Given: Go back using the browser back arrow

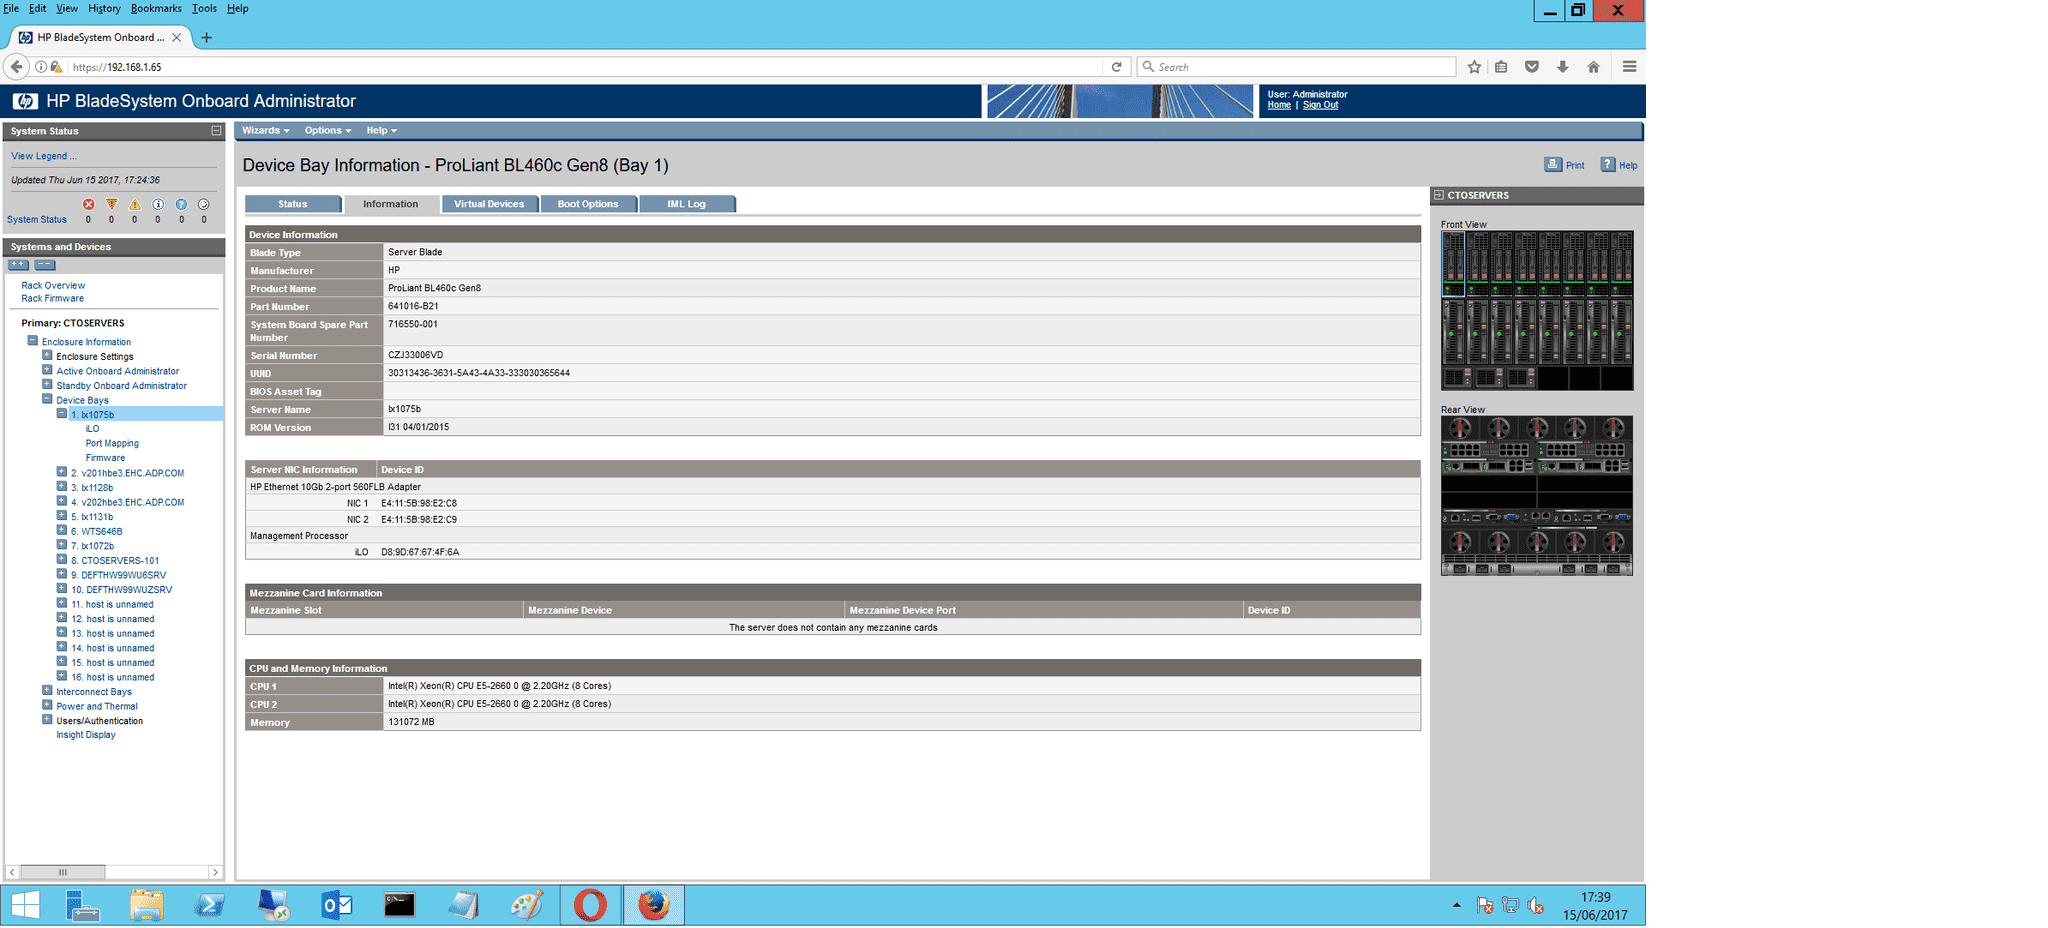Looking at the screenshot, I should pos(17,67).
